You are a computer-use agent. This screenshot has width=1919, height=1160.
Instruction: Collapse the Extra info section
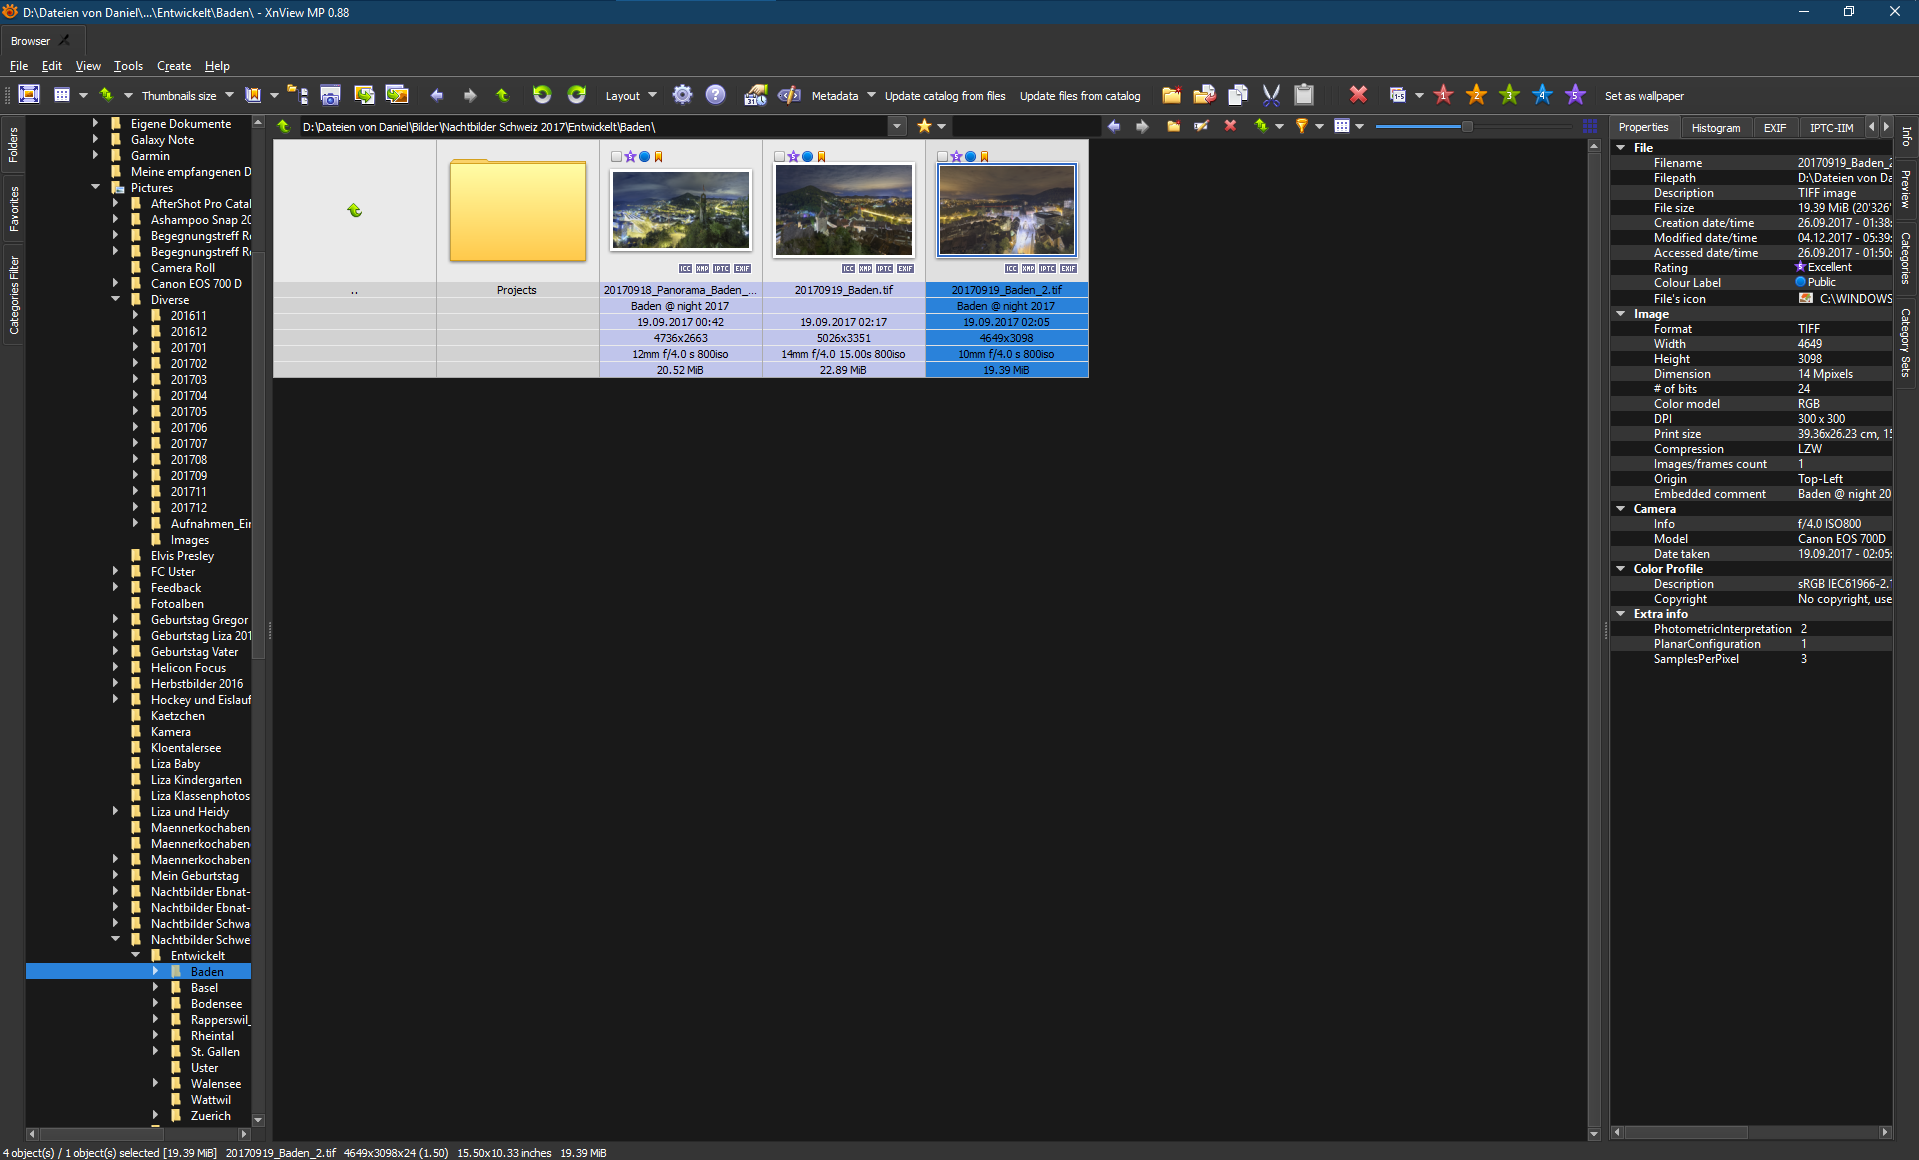point(1621,614)
